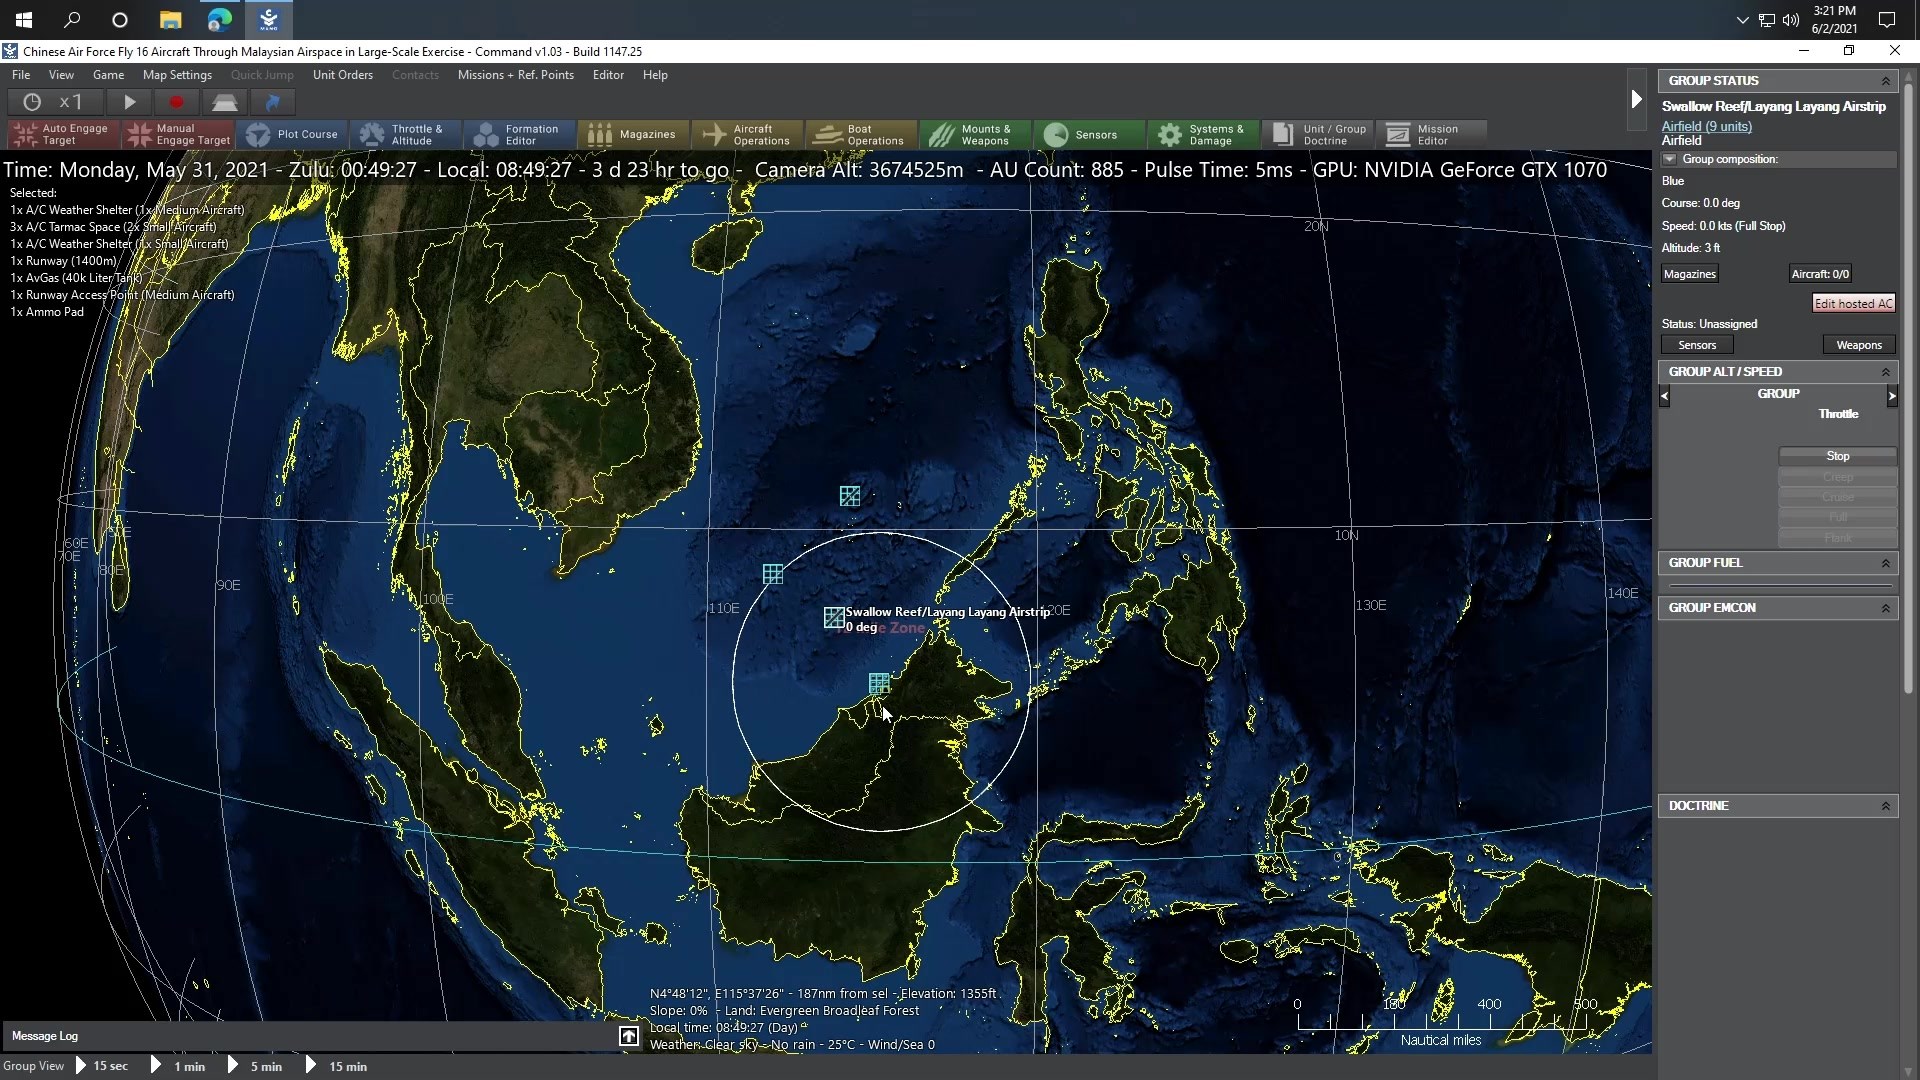Viewport: 1920px width, 1080px height.
Task: Collapse the side panel with white arrow
Action: [1636, 99]
